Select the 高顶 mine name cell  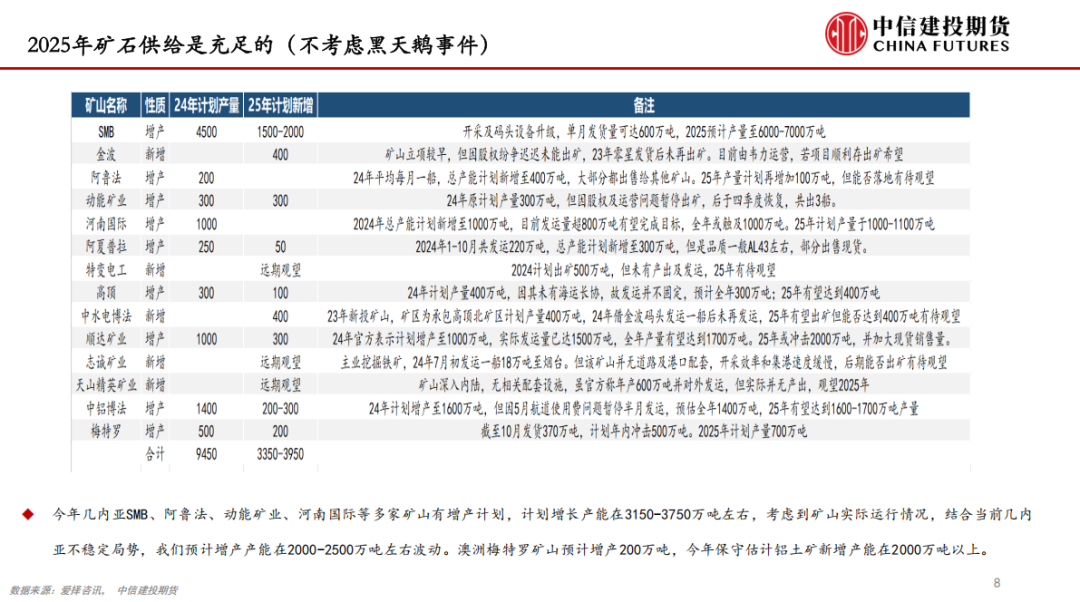click(106, 293)
